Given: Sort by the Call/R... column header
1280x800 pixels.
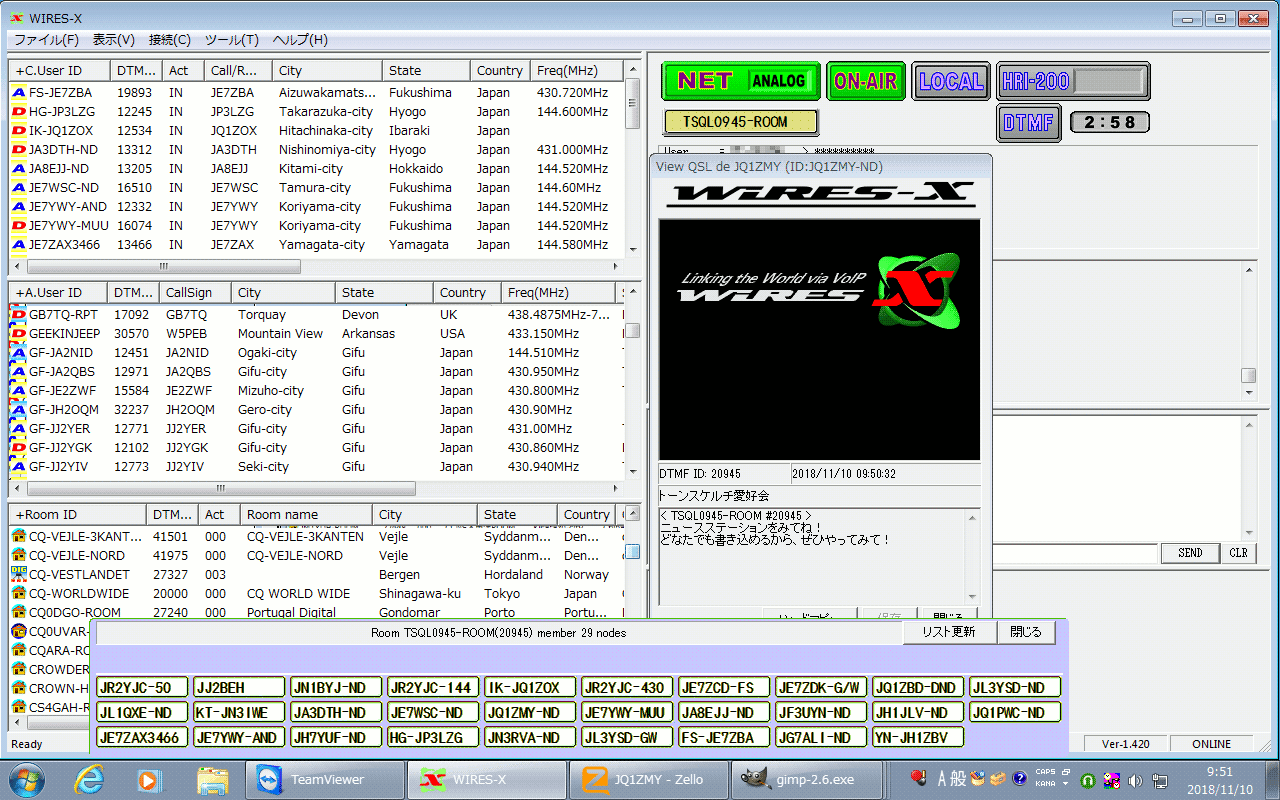Looking at the screenshot, I should (x=238, y=71).
